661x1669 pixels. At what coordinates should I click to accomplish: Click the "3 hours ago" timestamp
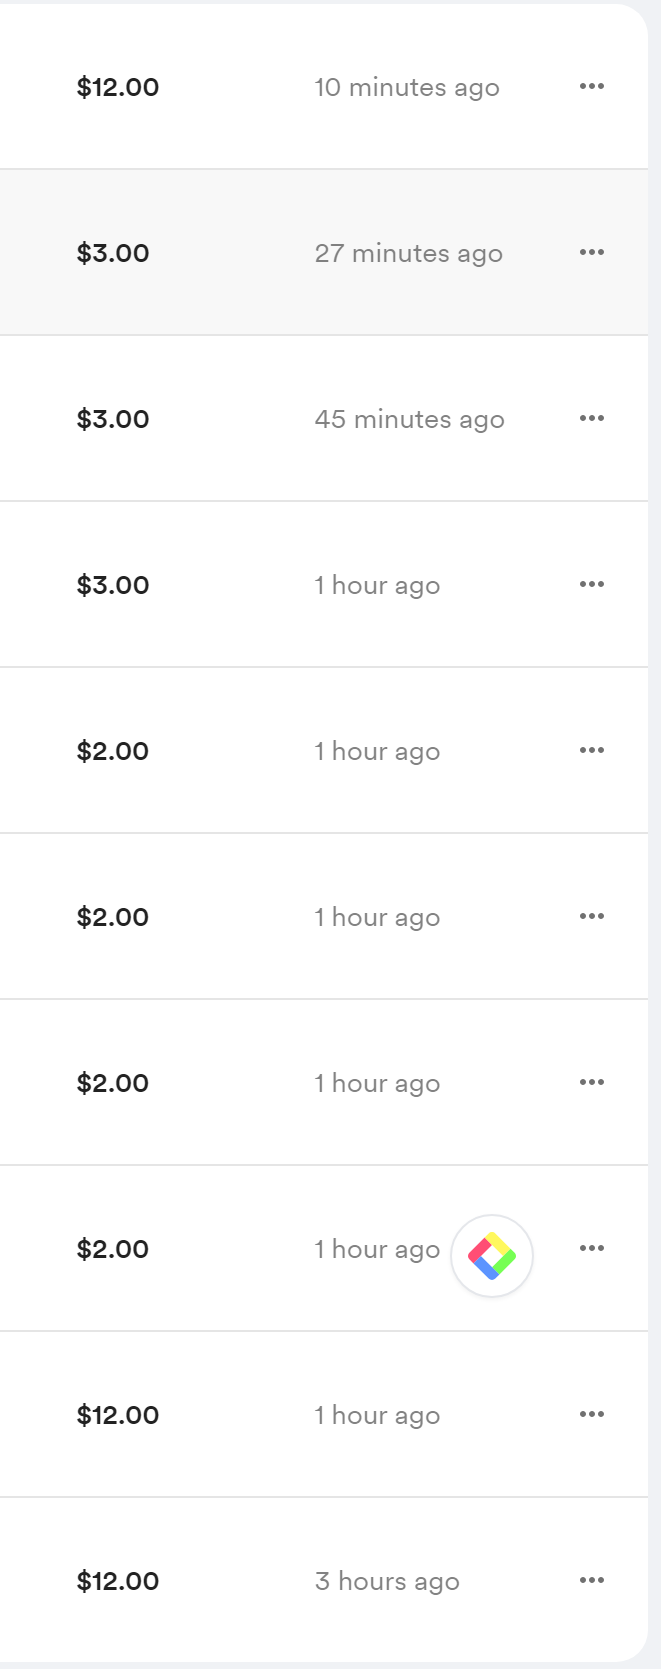387,1581
